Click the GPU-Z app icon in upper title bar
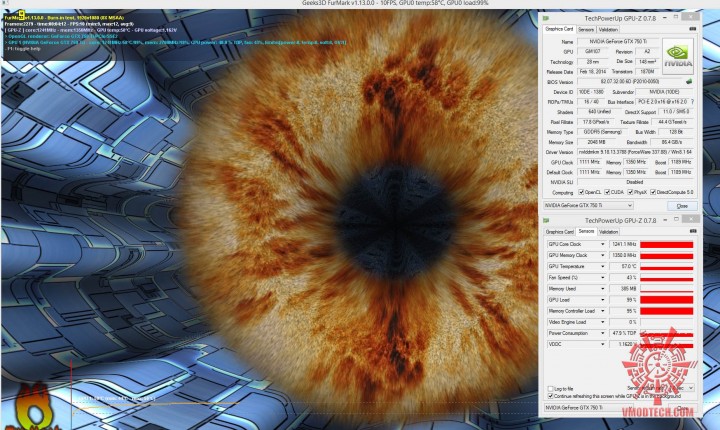This screenshot has height=430, width=720. (546, 18)
